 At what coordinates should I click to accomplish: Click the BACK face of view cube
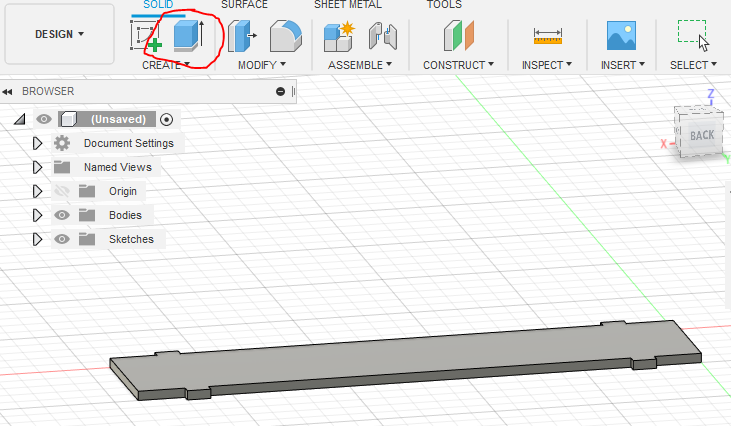(x=702, y=135)
